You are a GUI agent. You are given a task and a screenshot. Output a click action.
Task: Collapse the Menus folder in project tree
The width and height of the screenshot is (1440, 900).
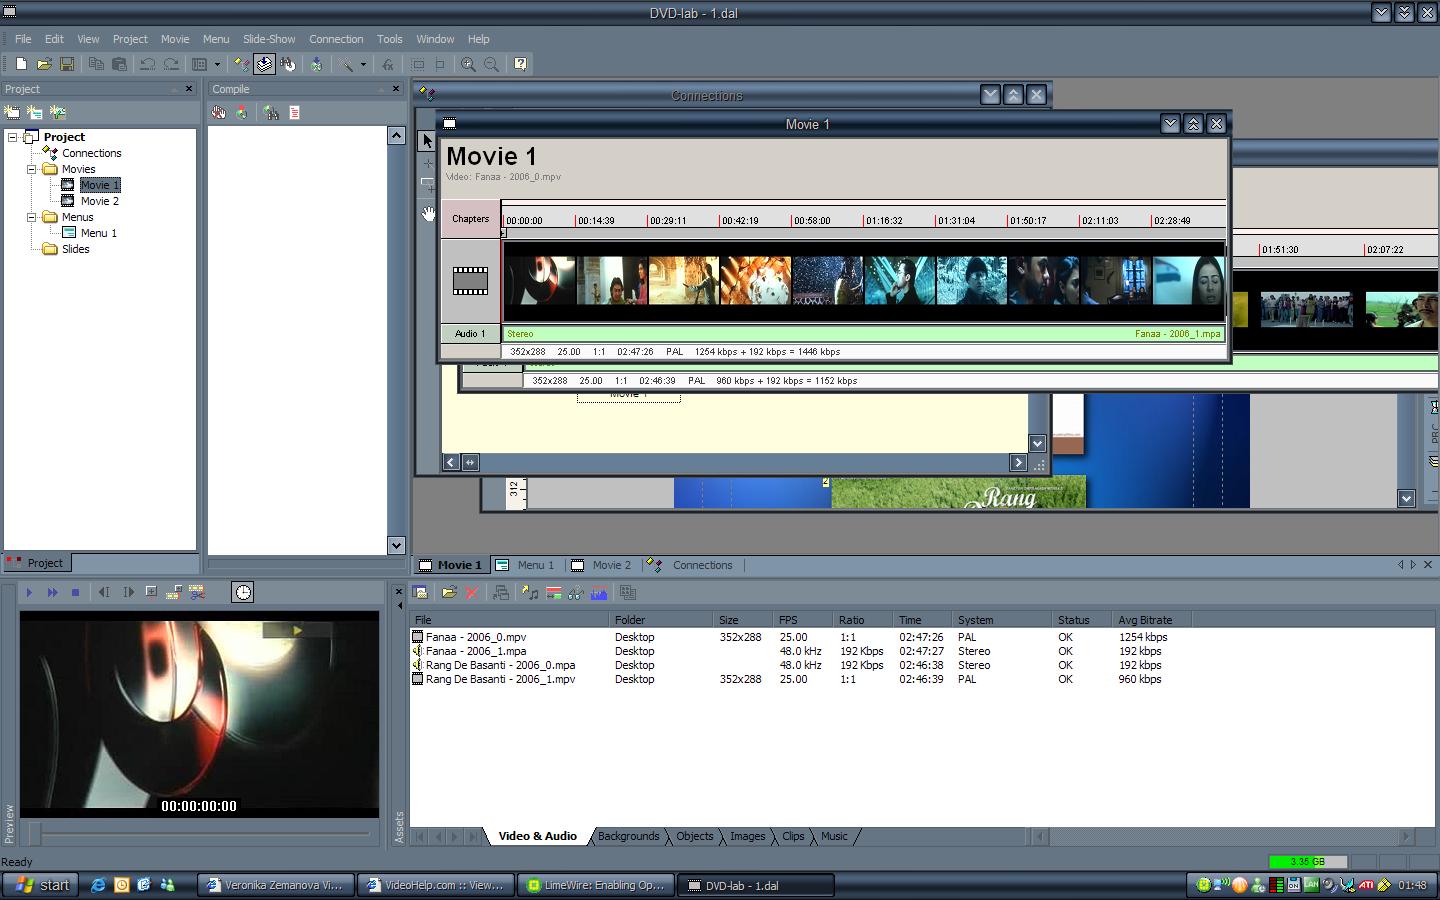point(31,217)
